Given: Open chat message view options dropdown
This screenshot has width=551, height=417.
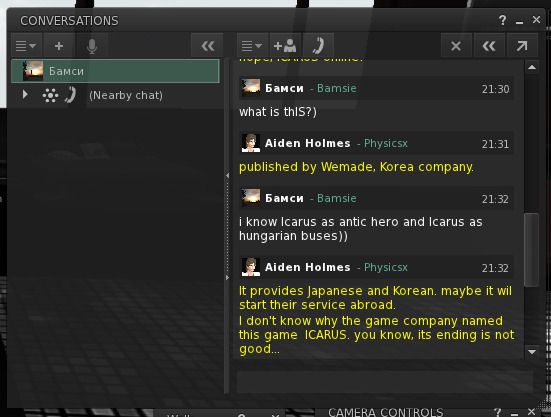Looking at the screenshot, I should pos(252,46).
